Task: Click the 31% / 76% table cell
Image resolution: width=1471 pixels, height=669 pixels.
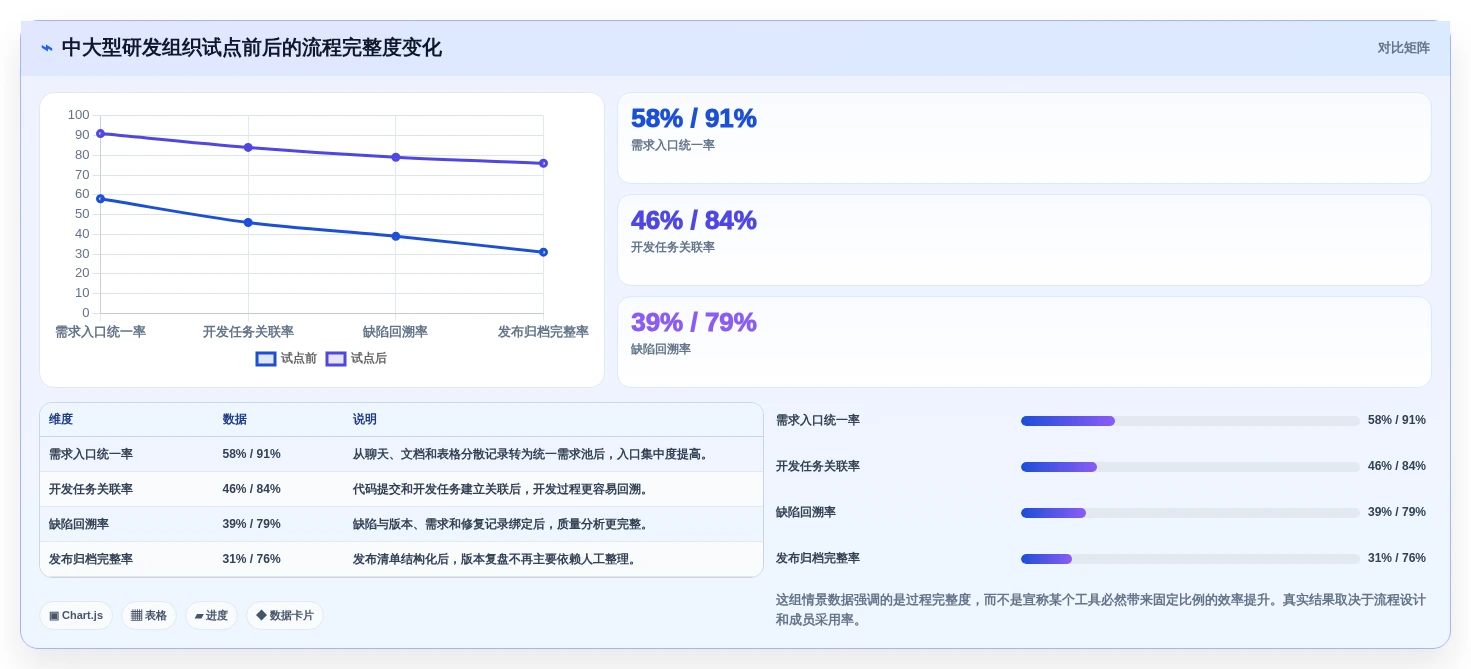Action: pyautogui.click(x=251, y=559)
